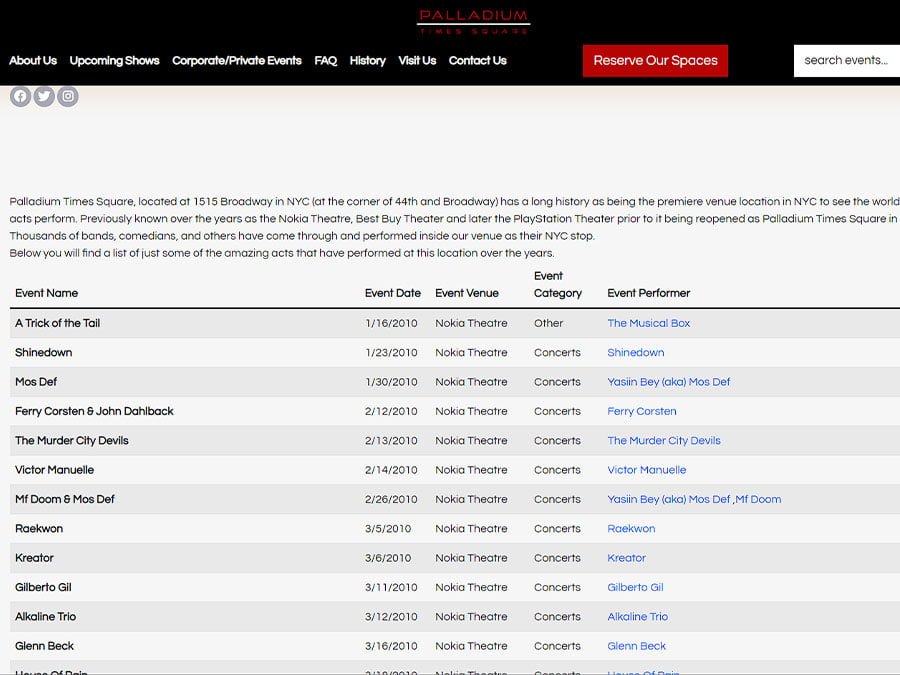Focus the search events input field

[847, 60]
